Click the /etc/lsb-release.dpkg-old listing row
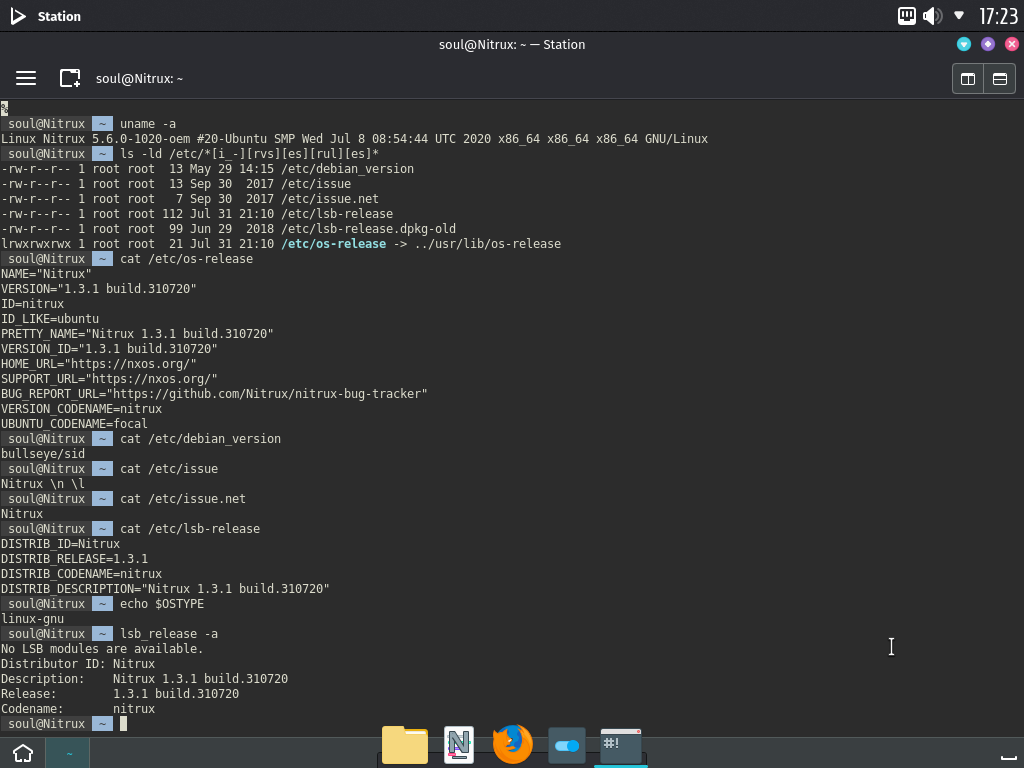 click(229, 229)
